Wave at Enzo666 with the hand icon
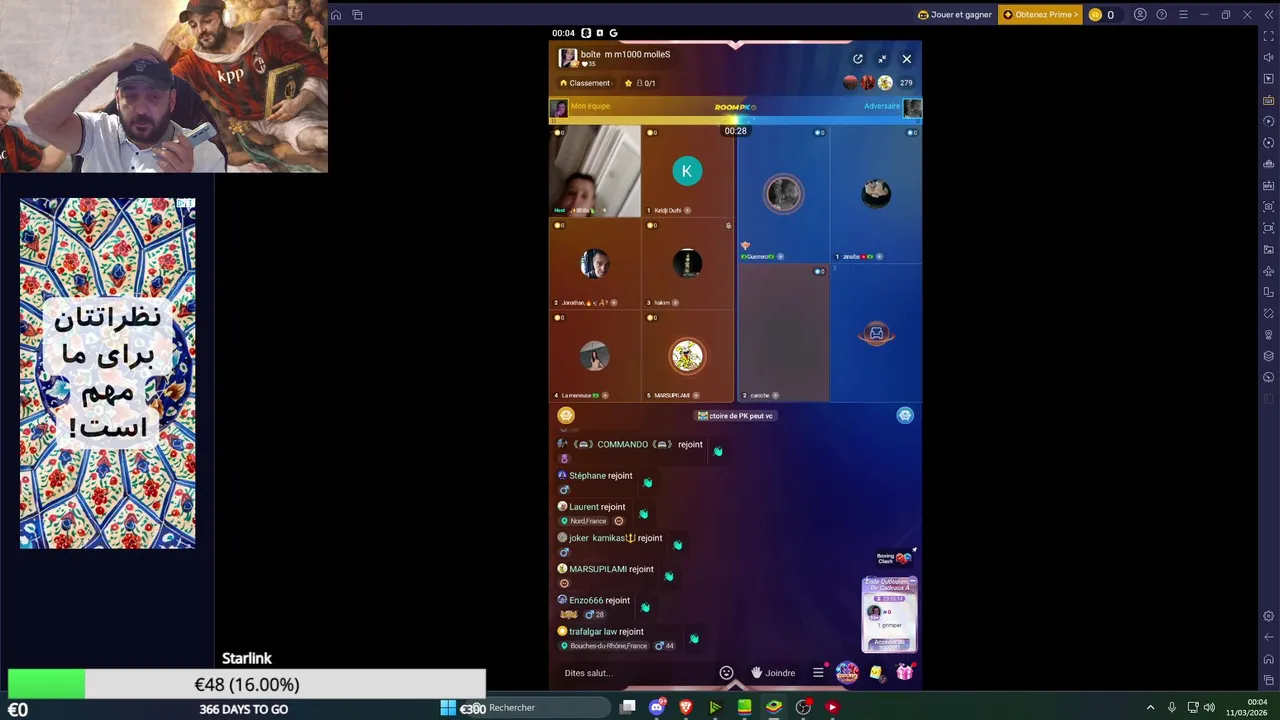 click(x=645, y=606)
